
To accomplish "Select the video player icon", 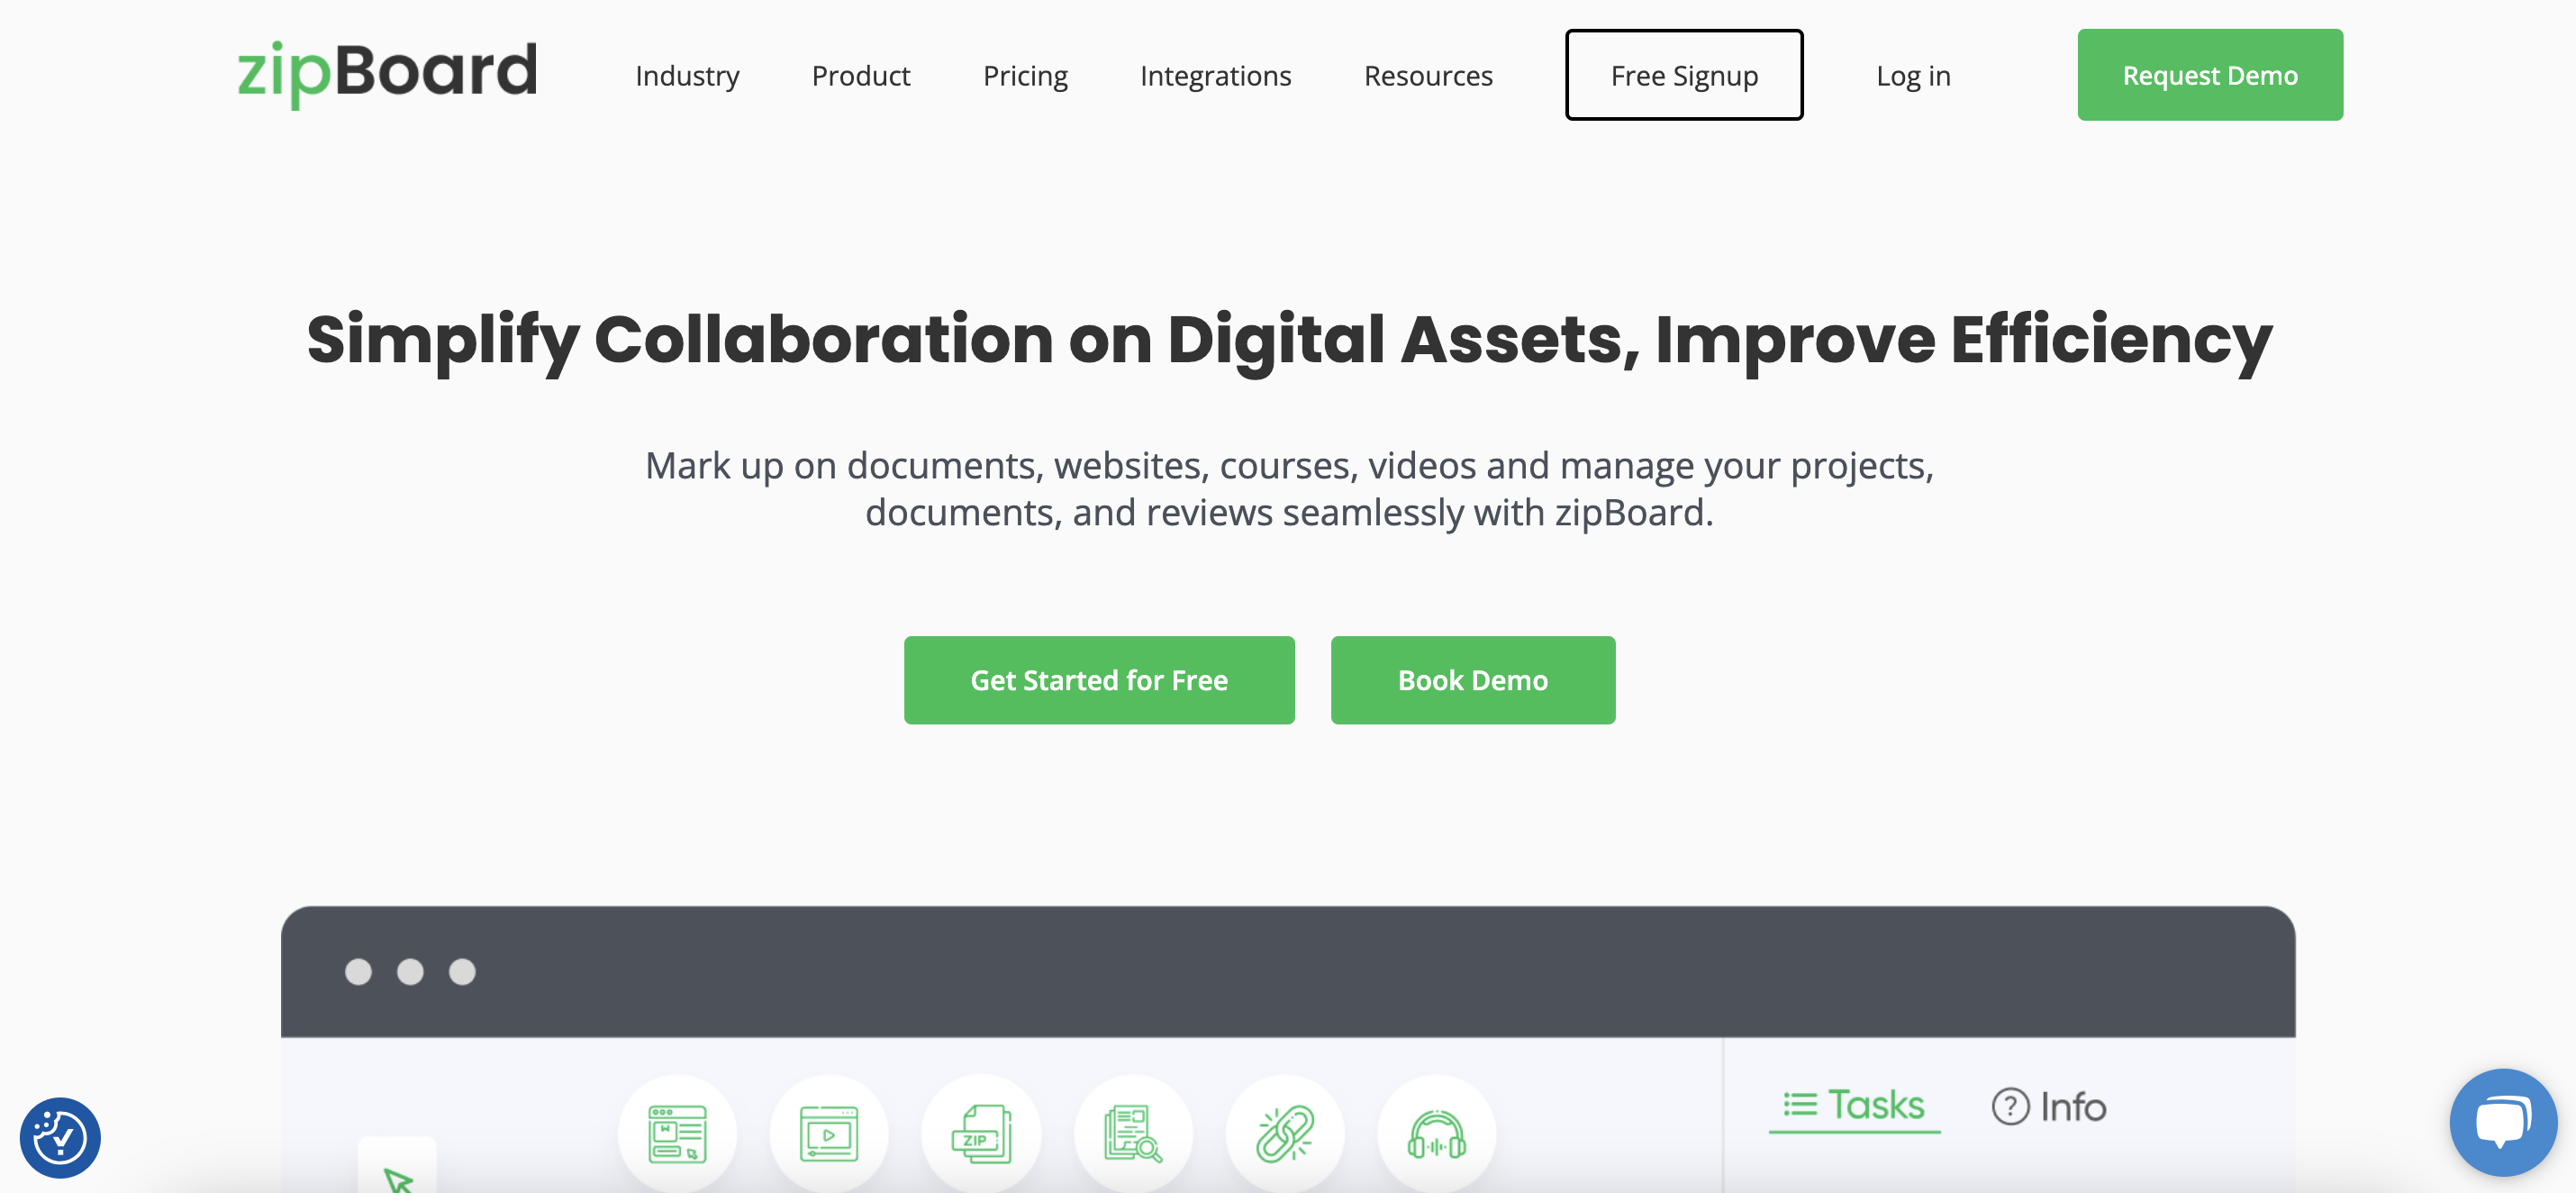I will pyautogui.click(x=829, y=1134).
